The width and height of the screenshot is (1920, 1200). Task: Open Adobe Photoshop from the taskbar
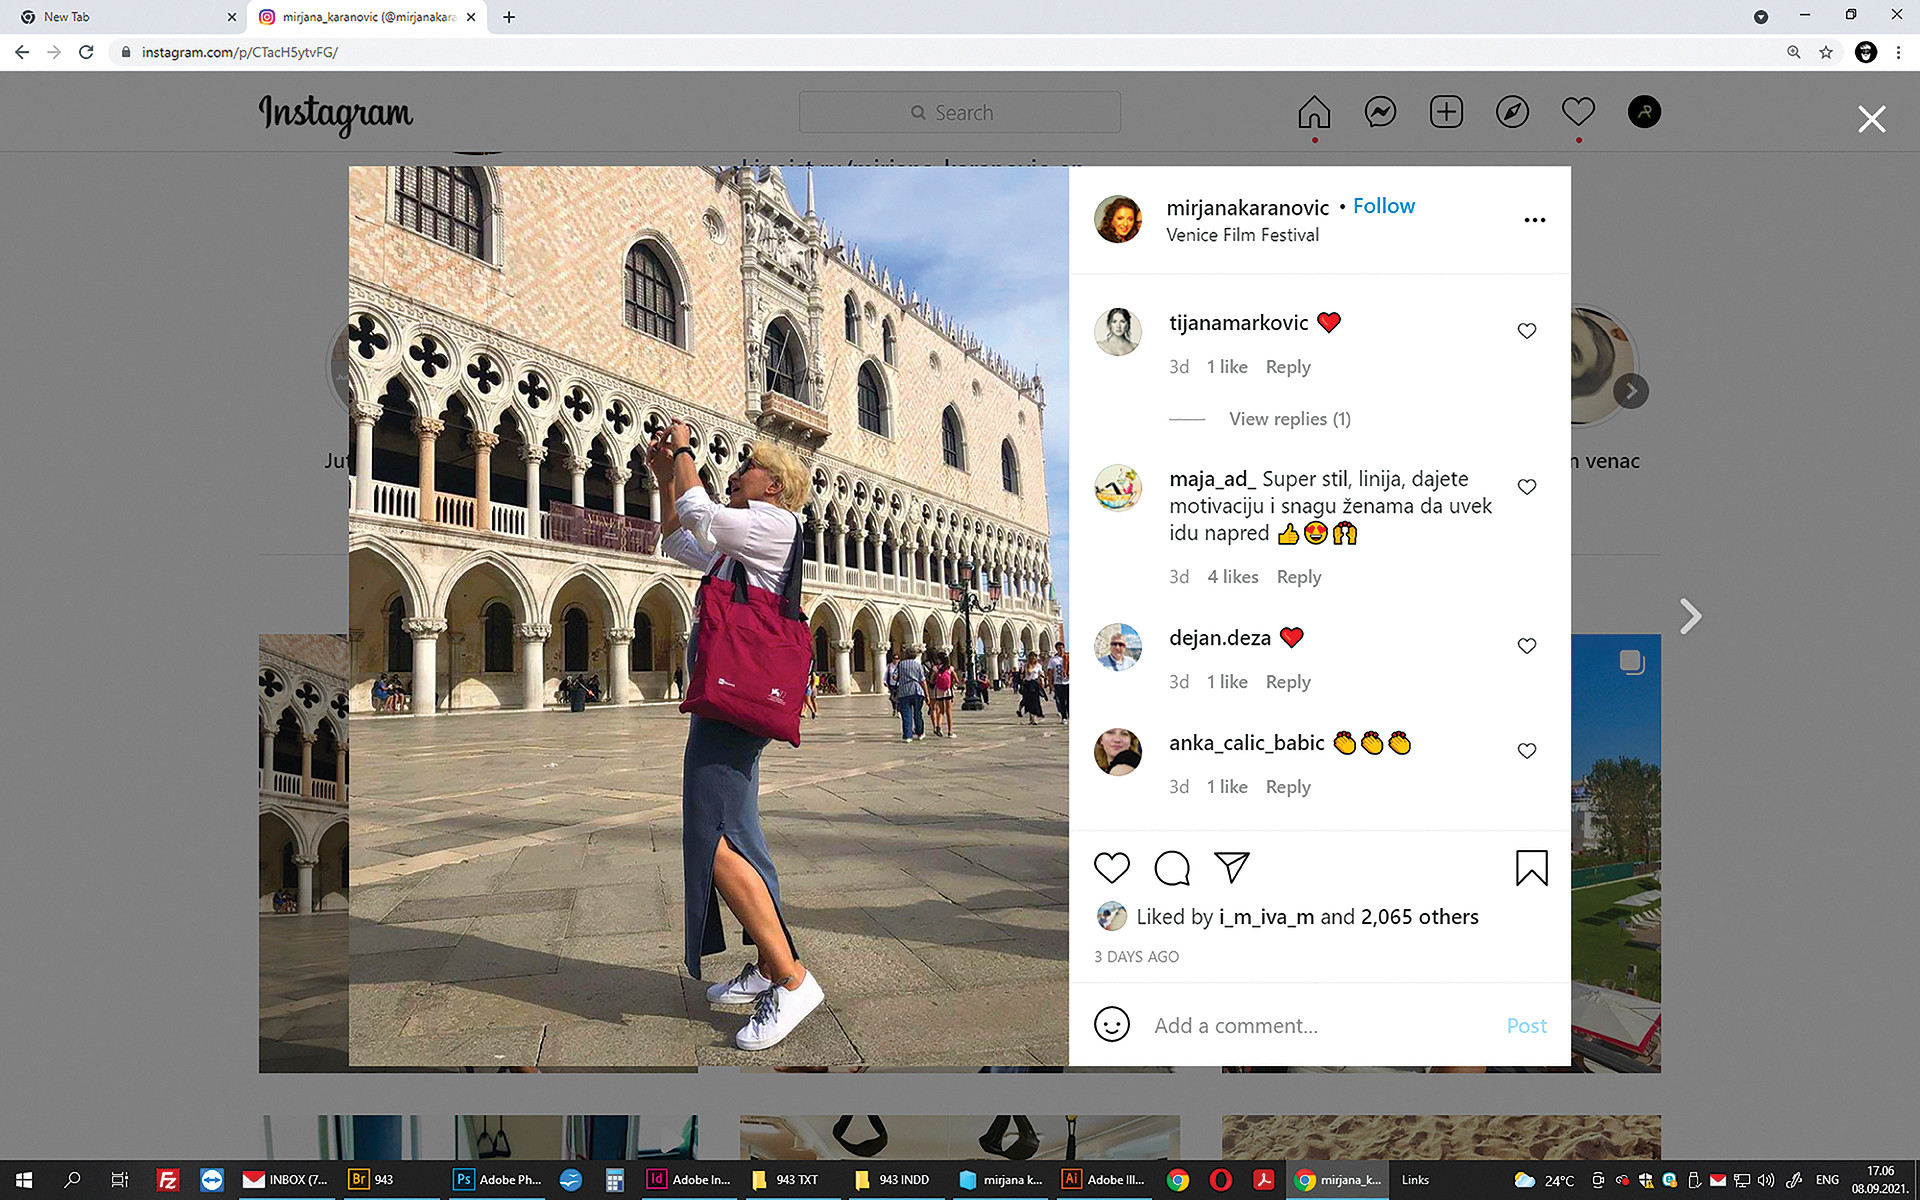click(498, 1180)
